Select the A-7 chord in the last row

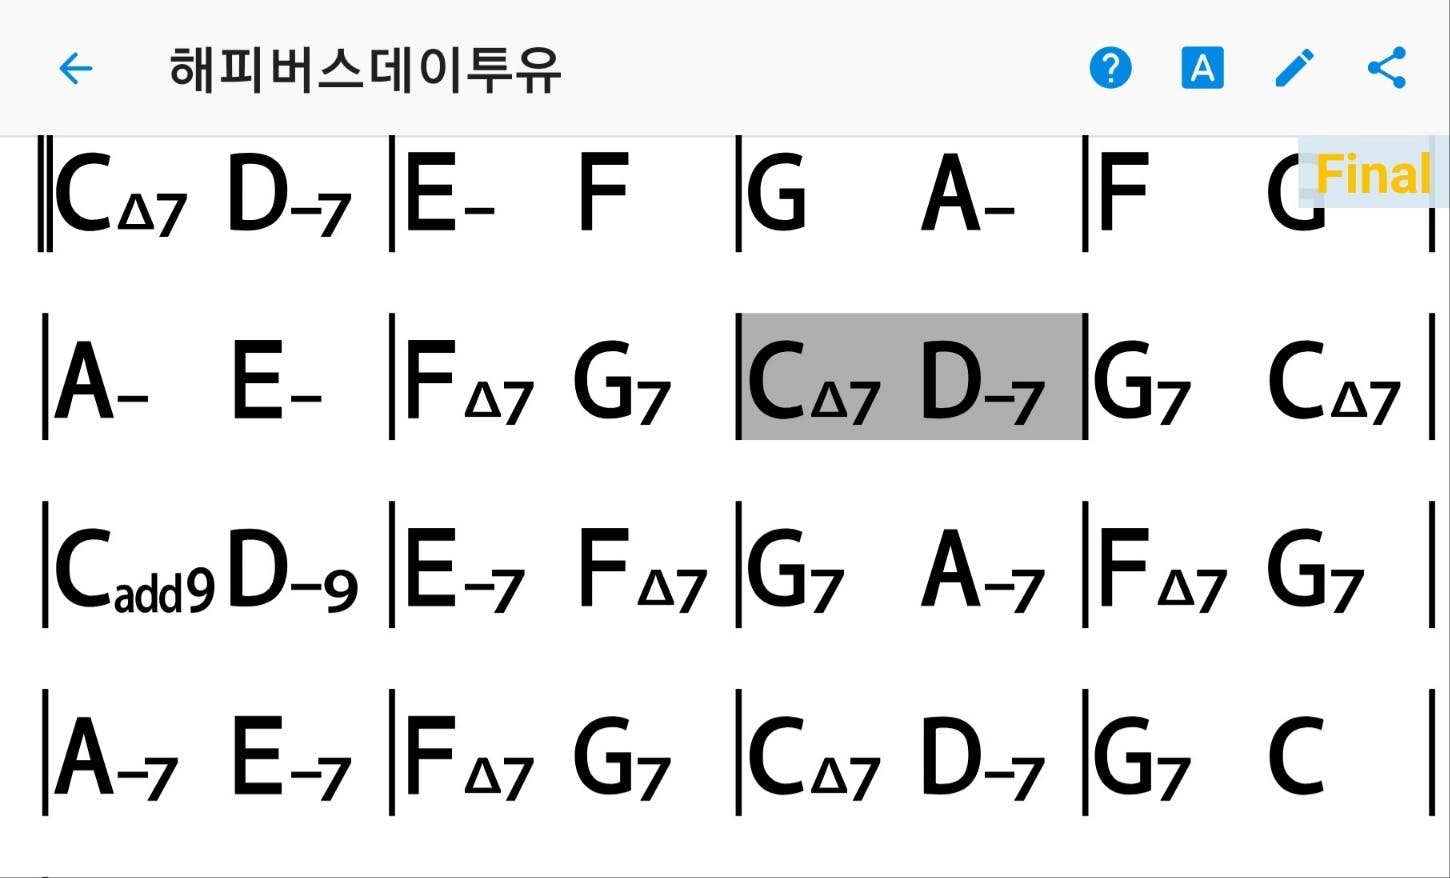(116, 756)
